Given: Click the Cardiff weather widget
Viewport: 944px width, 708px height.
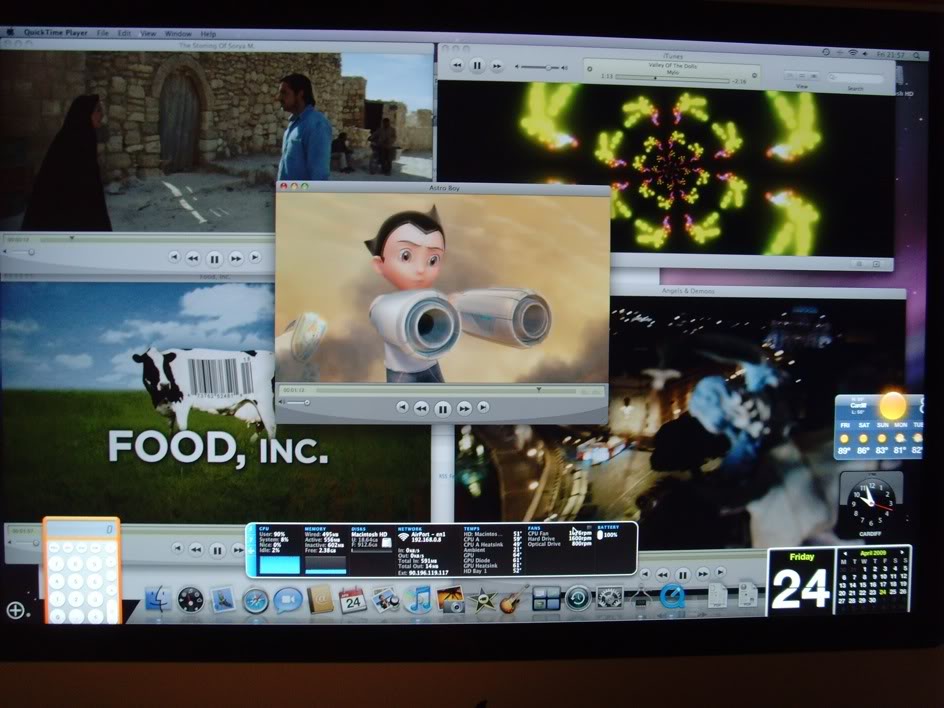Looking at the screenshot, I should (878, 426).
